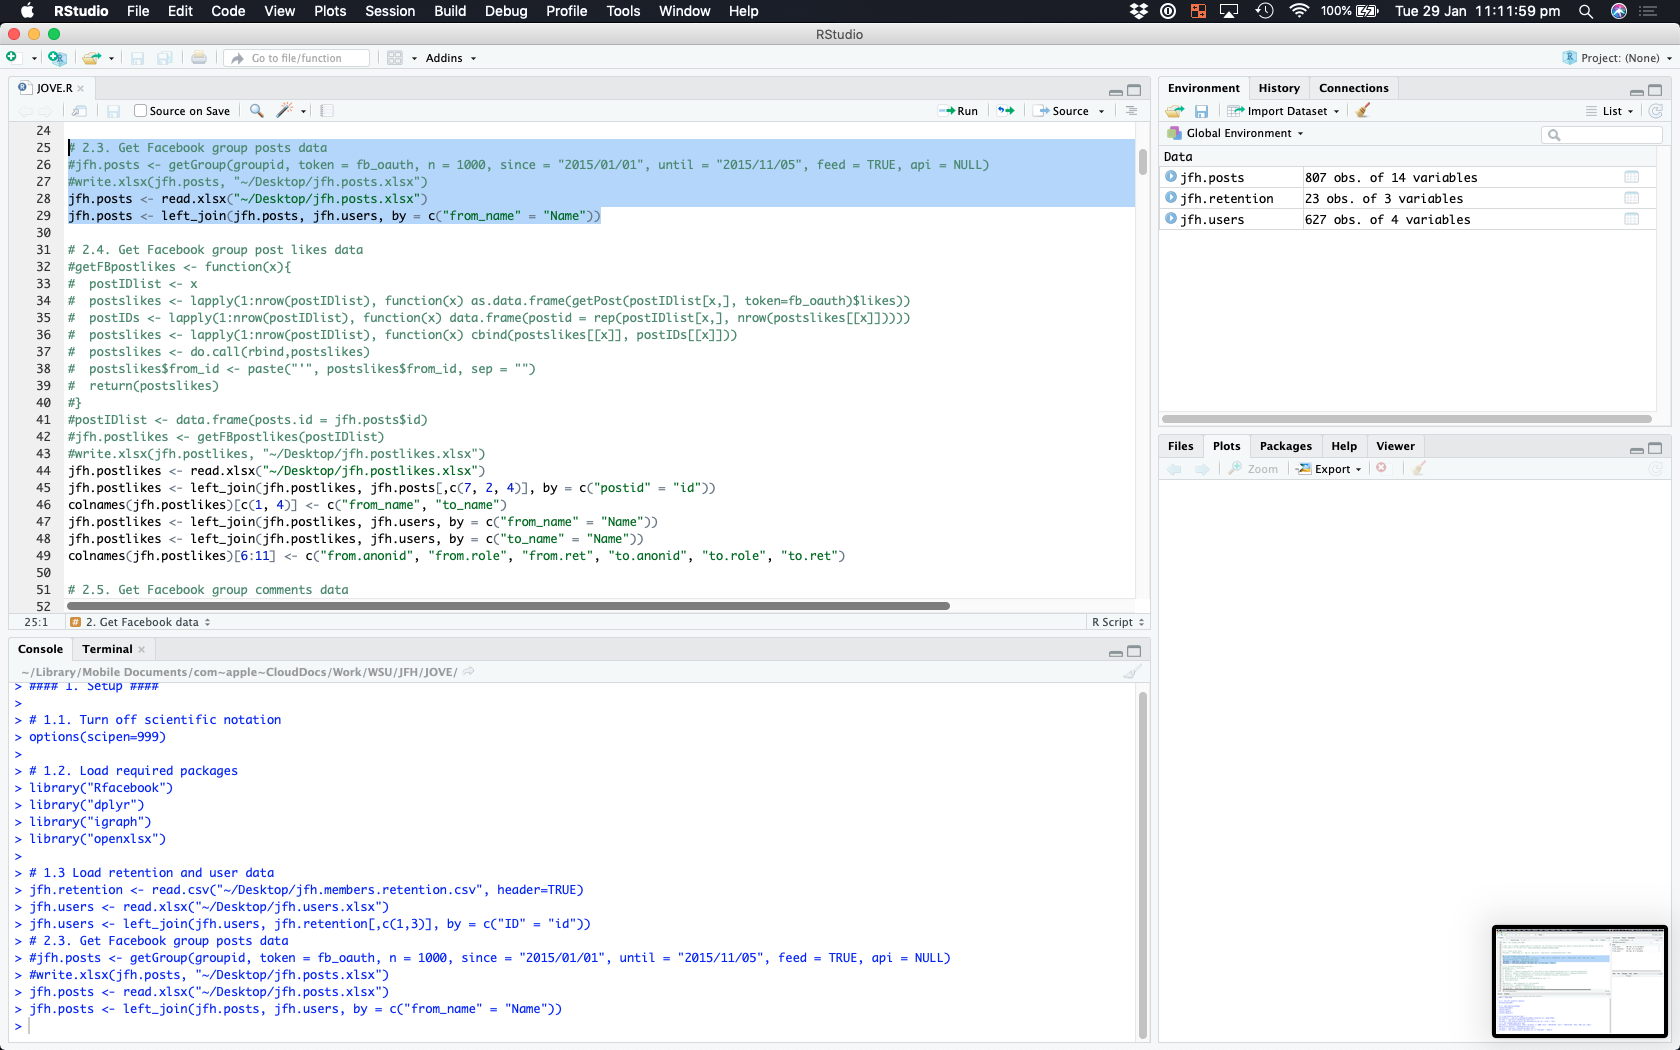Switch to the Terminal tab

point(107,649)
